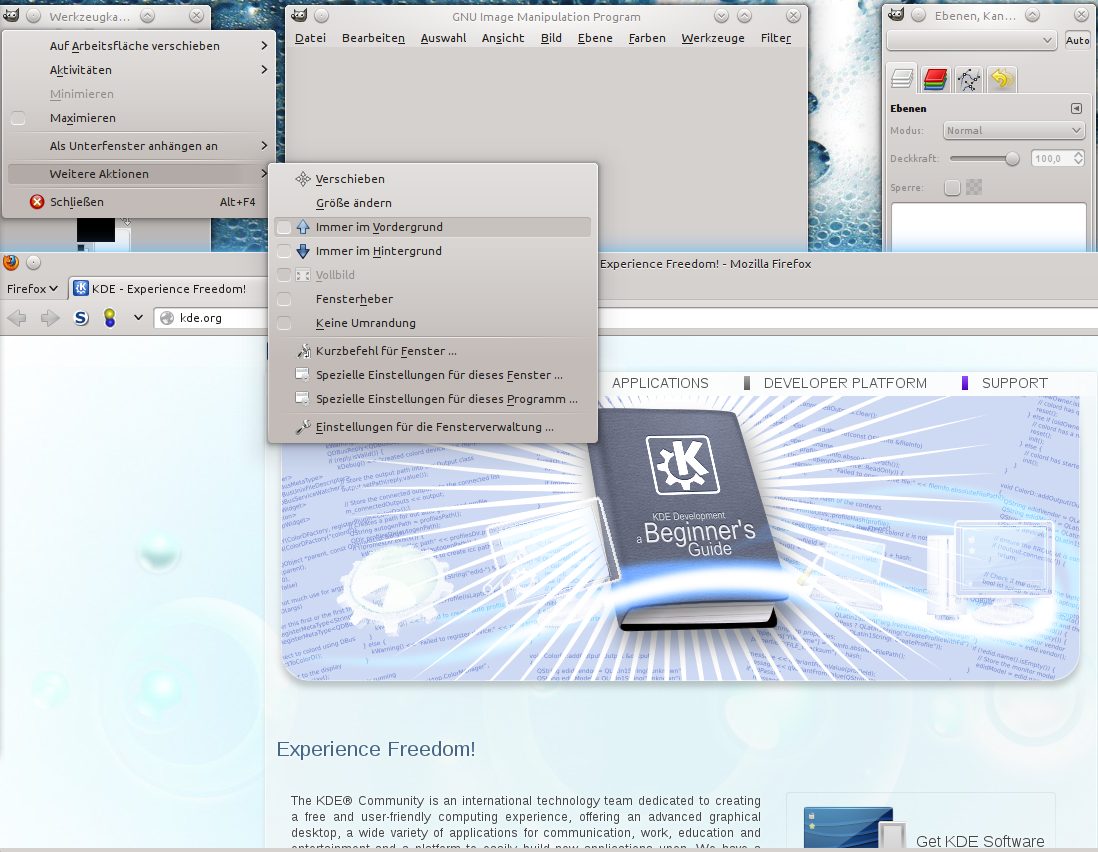
Task: Toggle the Maximieren checkbox
Action: (x=18, y=118)
